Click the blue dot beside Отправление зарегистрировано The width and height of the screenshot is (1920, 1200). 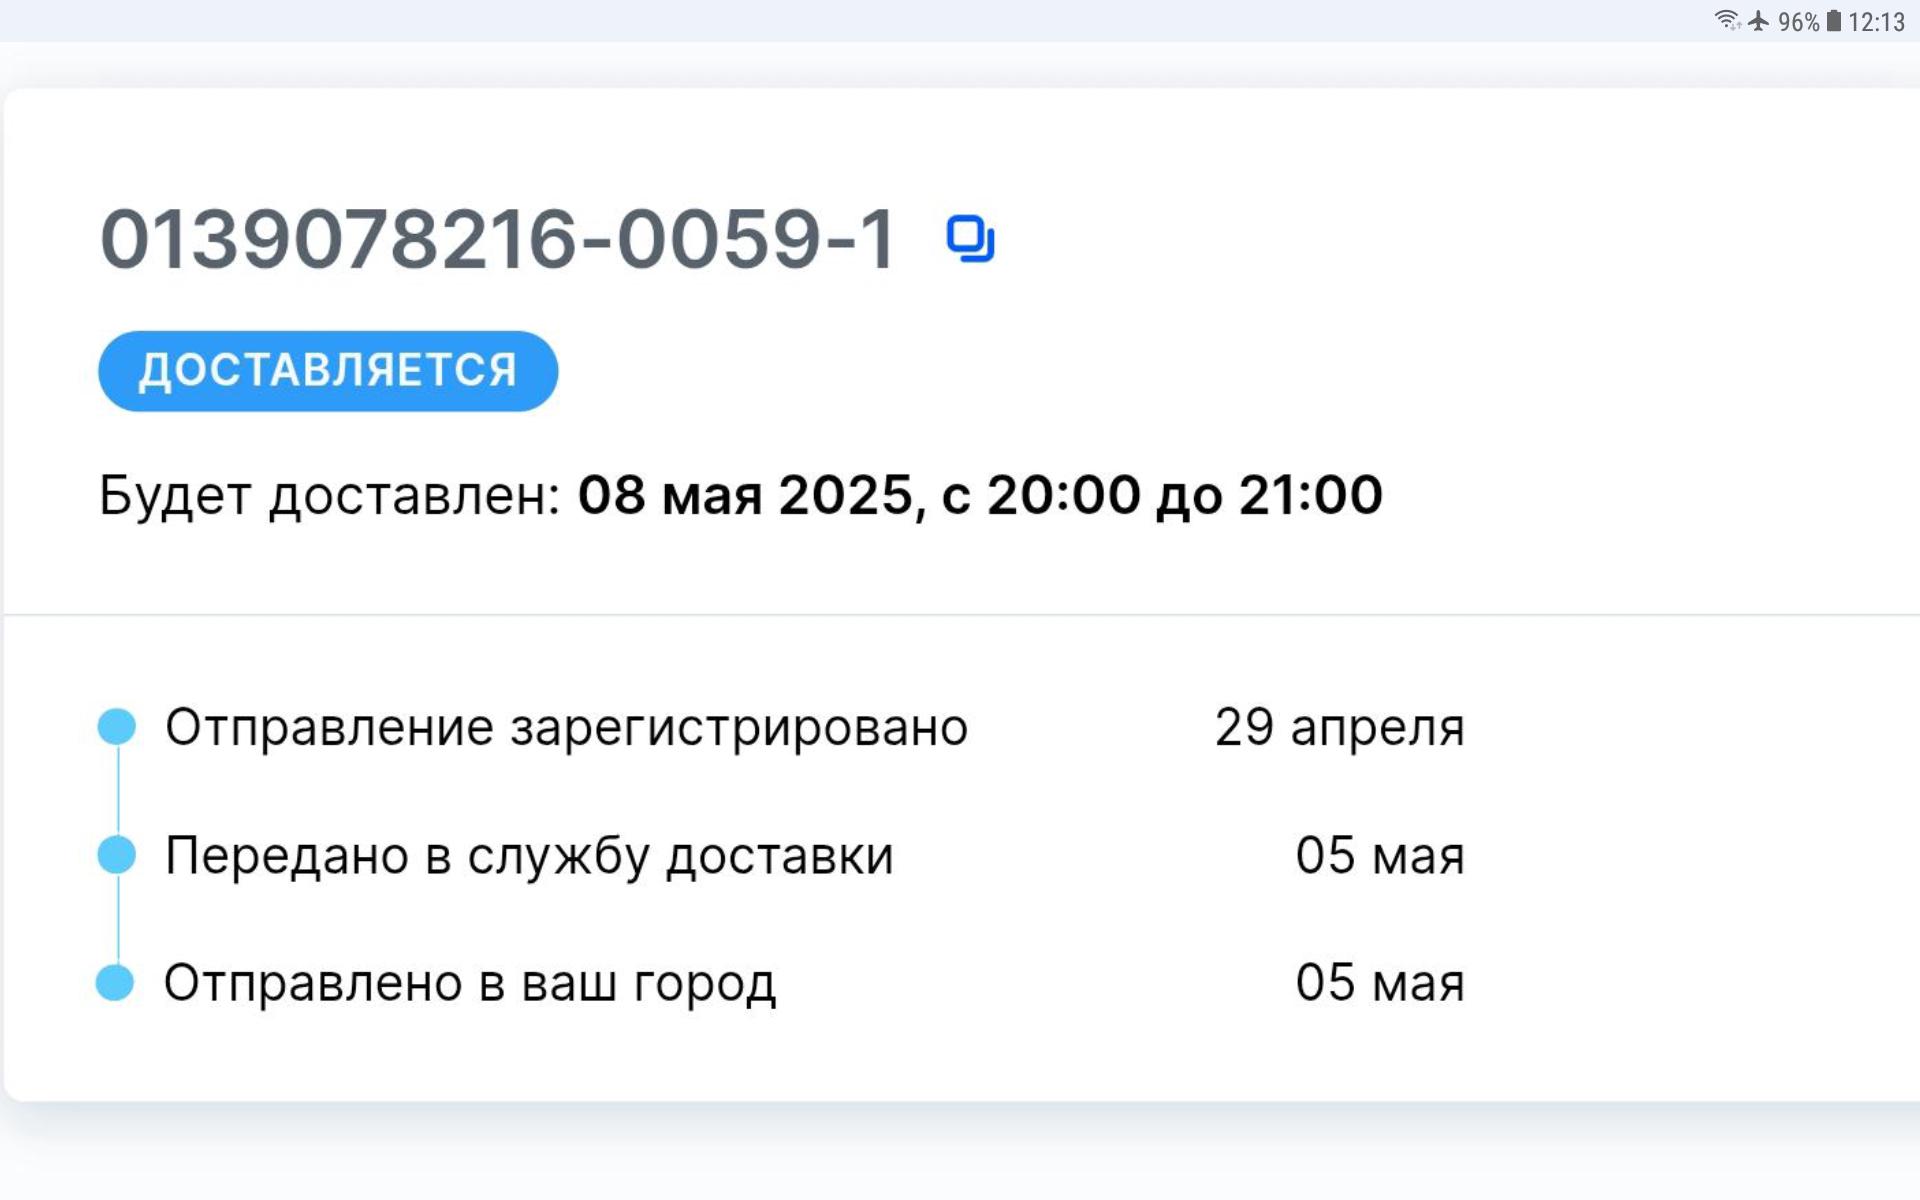(x=117, y=727)
